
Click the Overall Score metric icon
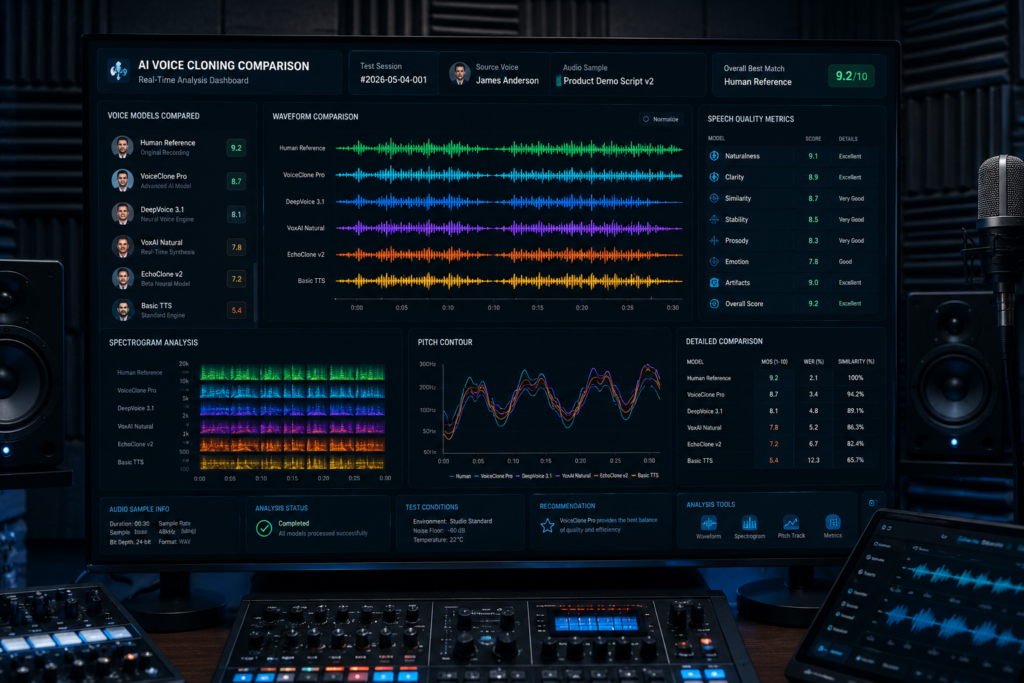(x=714, y=304)
